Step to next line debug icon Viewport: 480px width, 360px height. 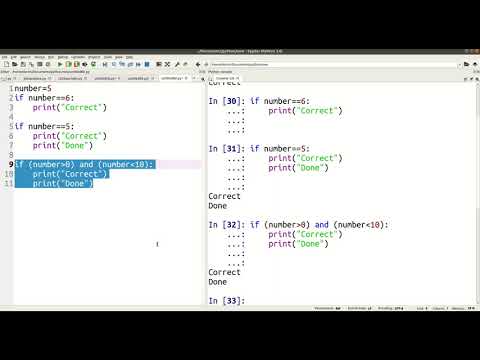[x=114, y=64]
